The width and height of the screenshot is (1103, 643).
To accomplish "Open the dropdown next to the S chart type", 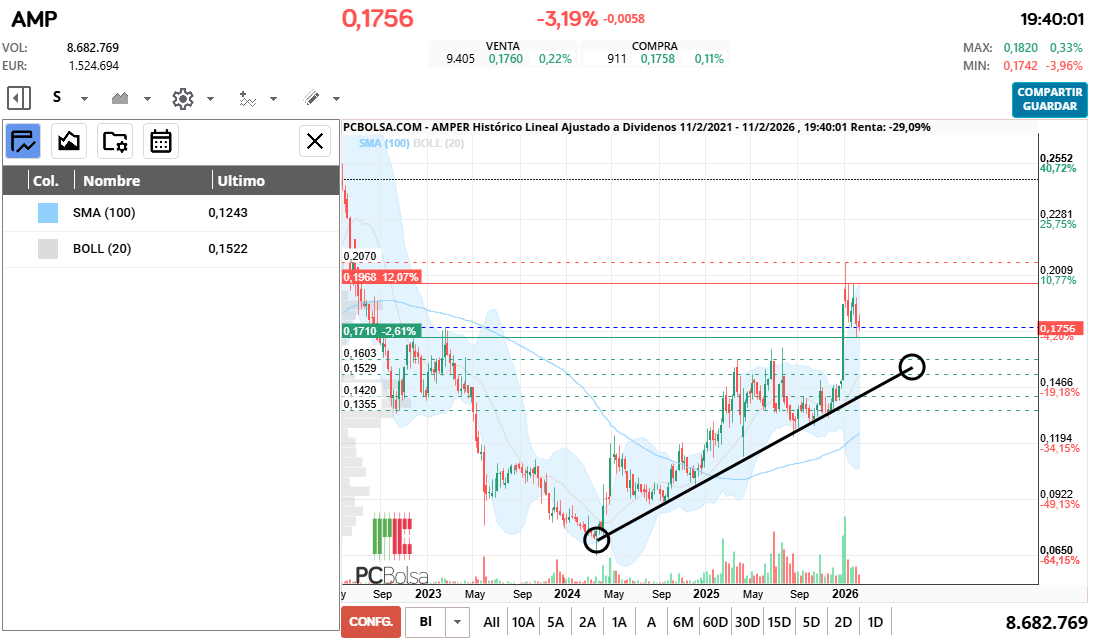I will [x=84, y=98].
